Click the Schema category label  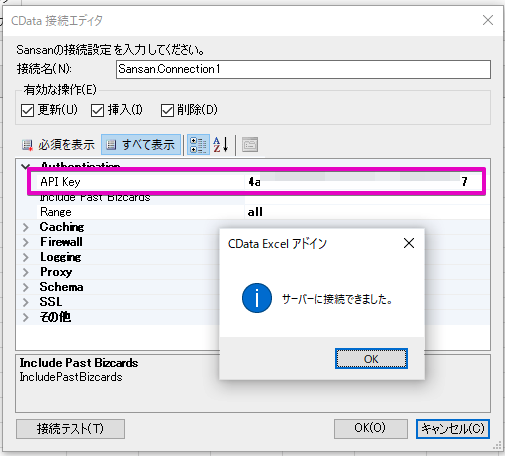click(62, 287)
